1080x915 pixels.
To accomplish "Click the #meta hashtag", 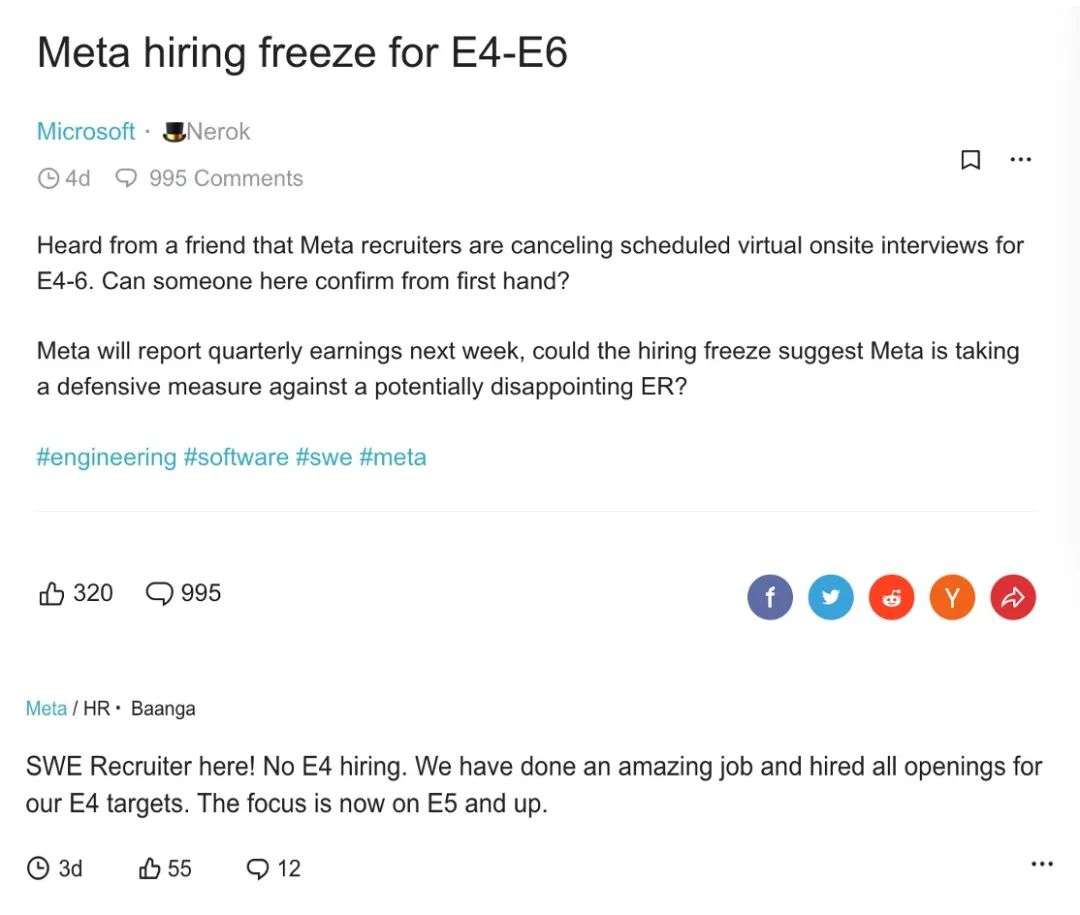I will coord(393,457).
